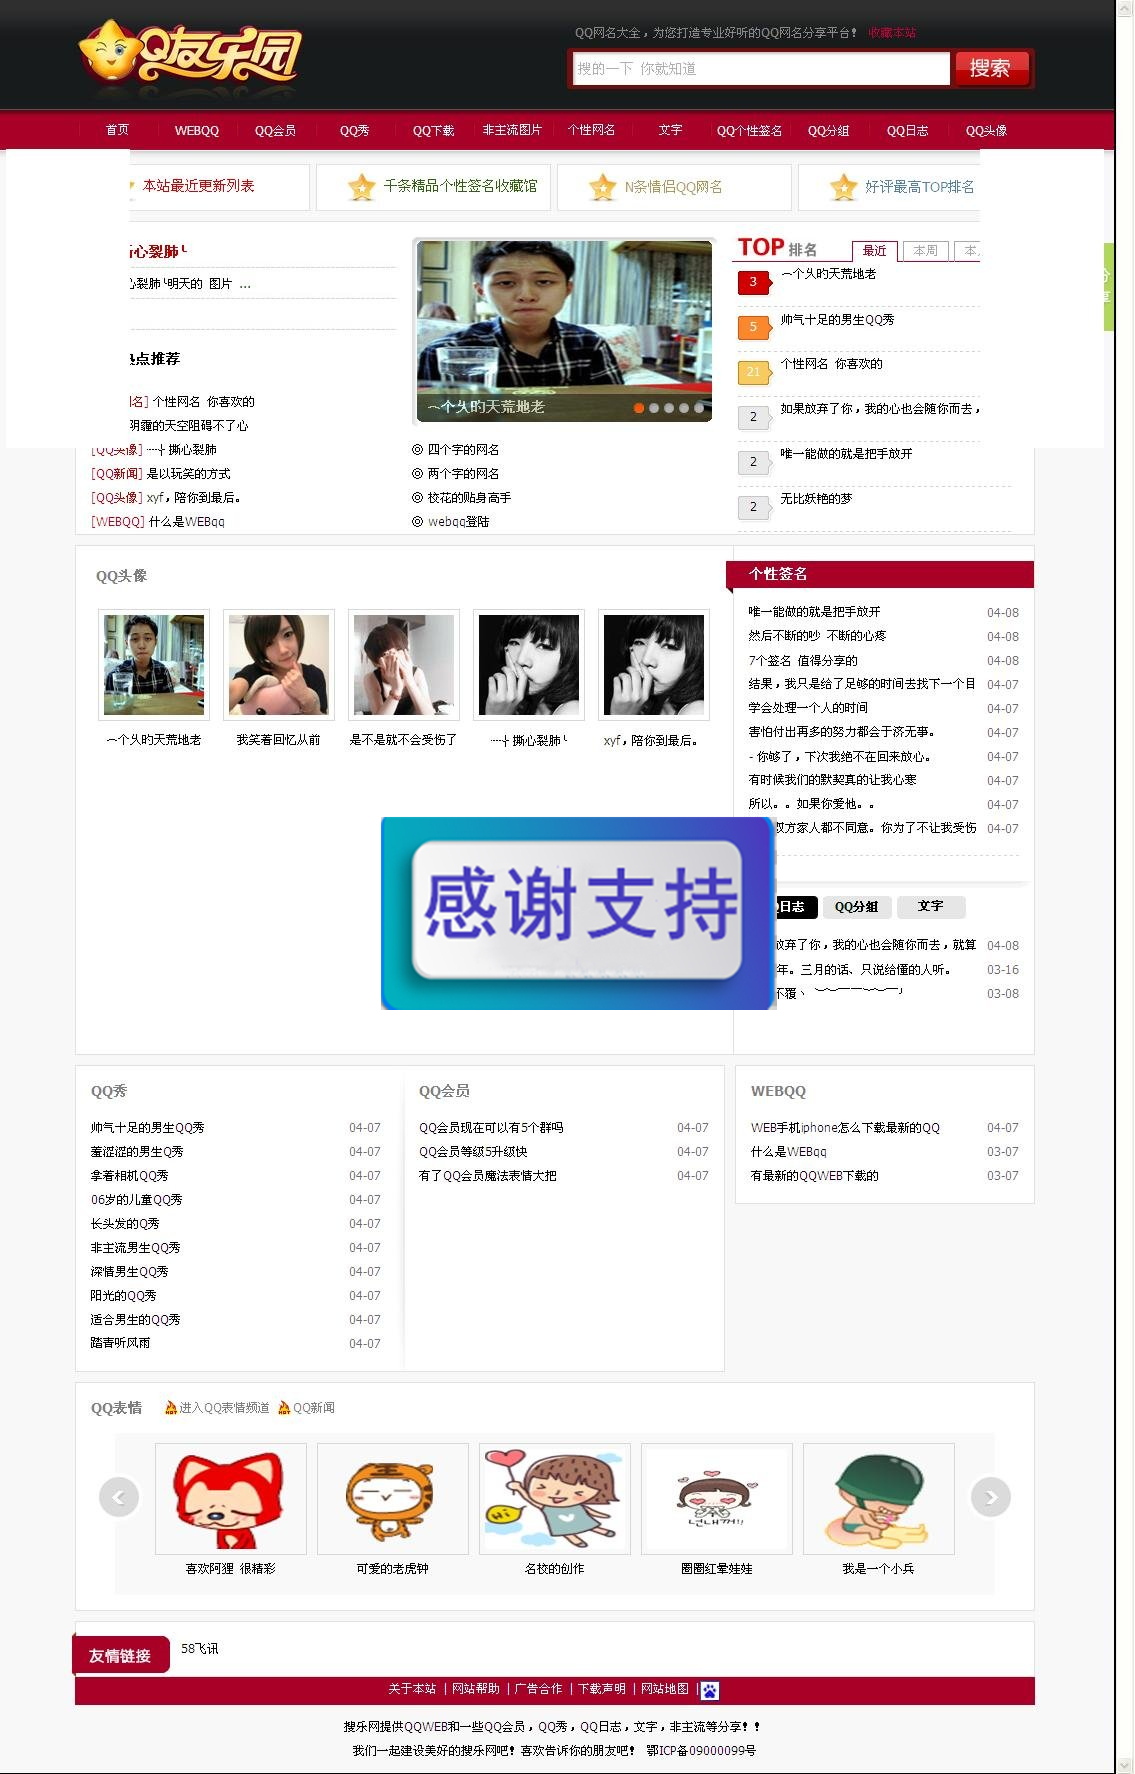
Task: Switch to QQ分组 tab below 个性签名
Action: pyautogui.click(x=857, y=907)
